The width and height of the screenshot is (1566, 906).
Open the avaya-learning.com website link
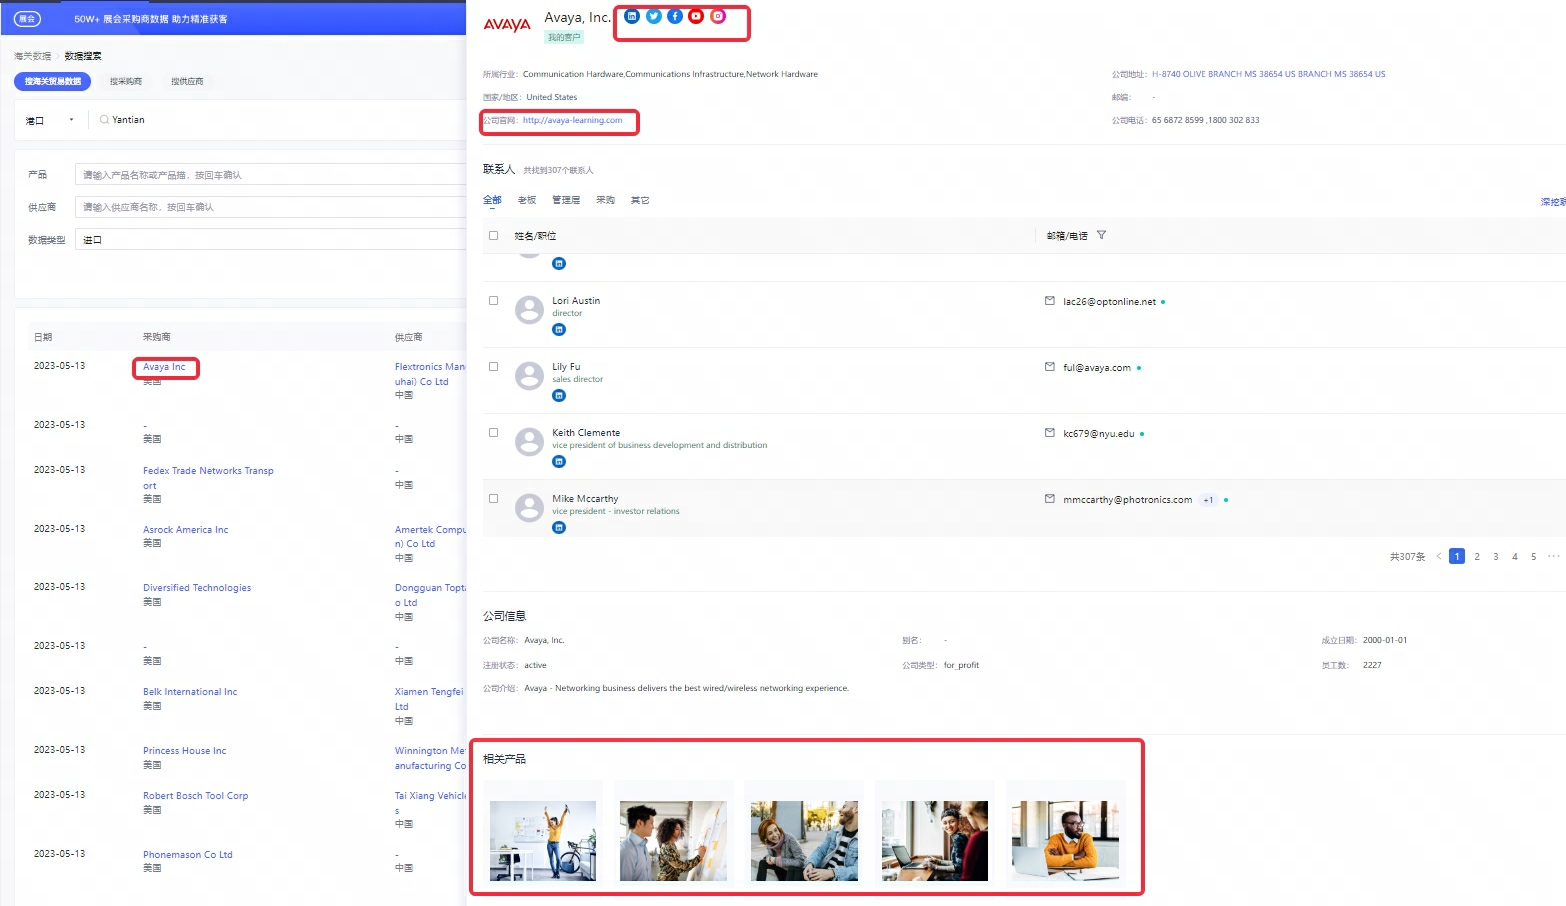point(572,120)
